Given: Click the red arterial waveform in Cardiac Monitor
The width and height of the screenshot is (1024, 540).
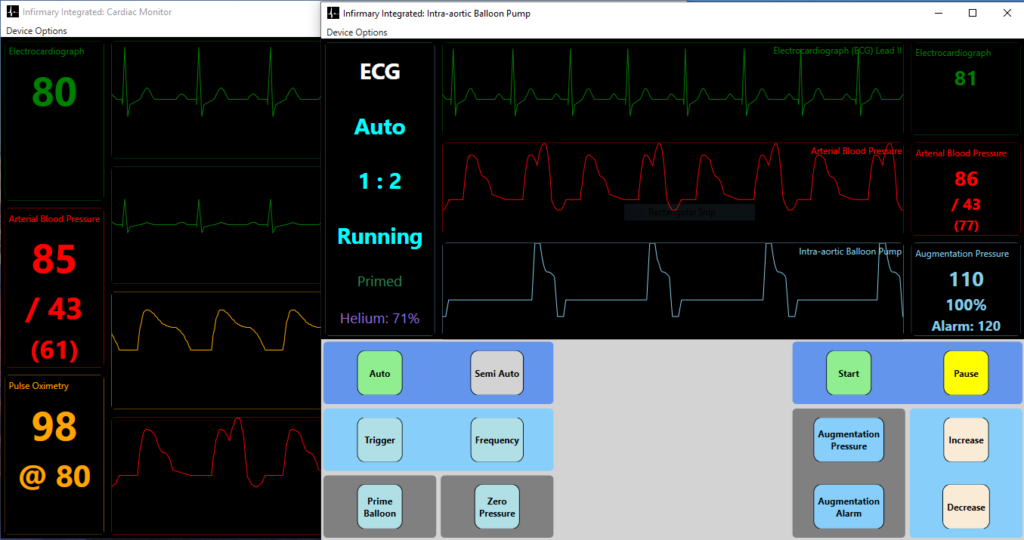Looking at the screenshot, I should 216,475.
